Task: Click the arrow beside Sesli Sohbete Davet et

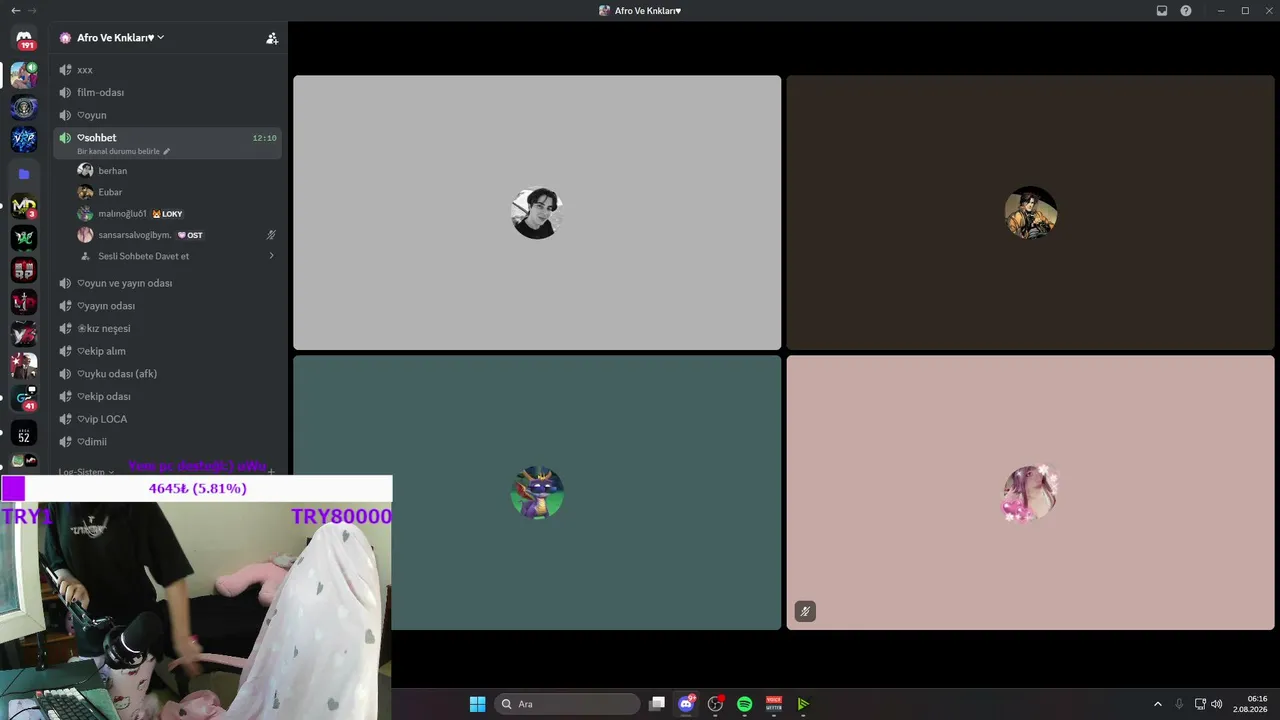Action: pyautogui.click(x=271, y=256)
